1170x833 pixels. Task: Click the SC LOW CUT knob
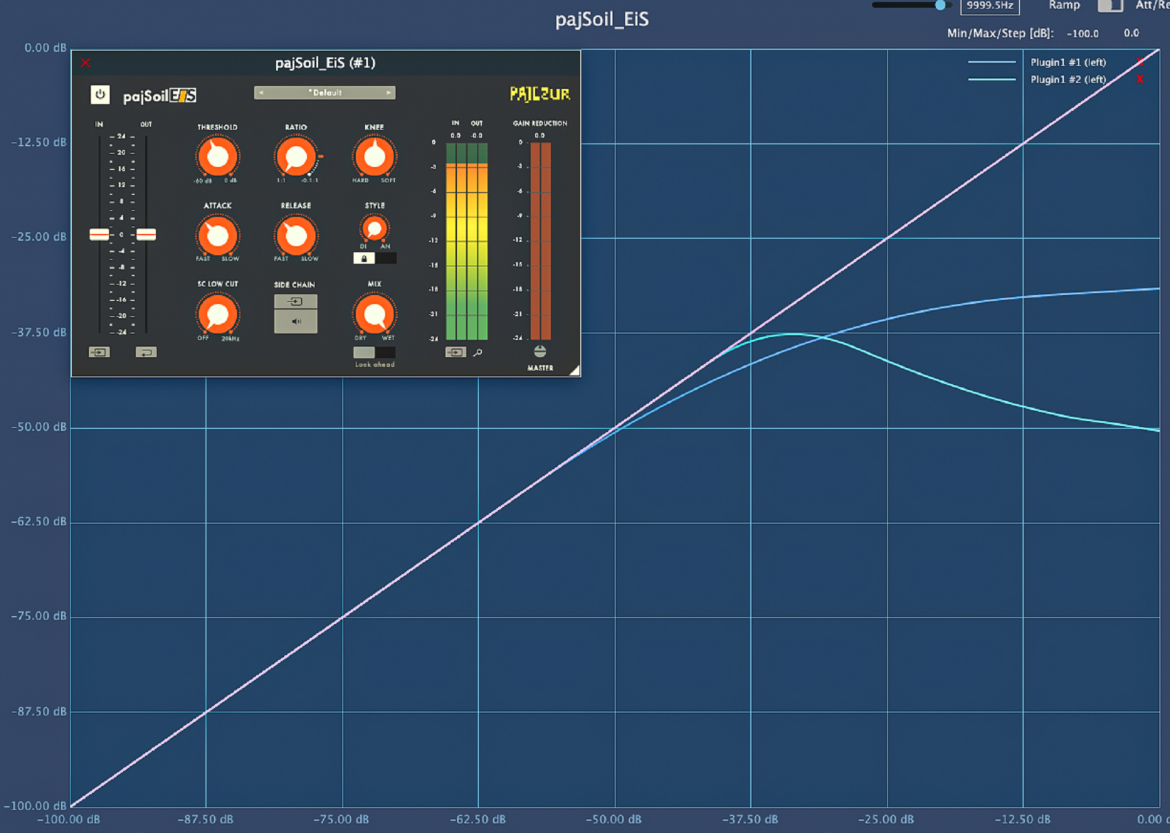tap(217, 314)
